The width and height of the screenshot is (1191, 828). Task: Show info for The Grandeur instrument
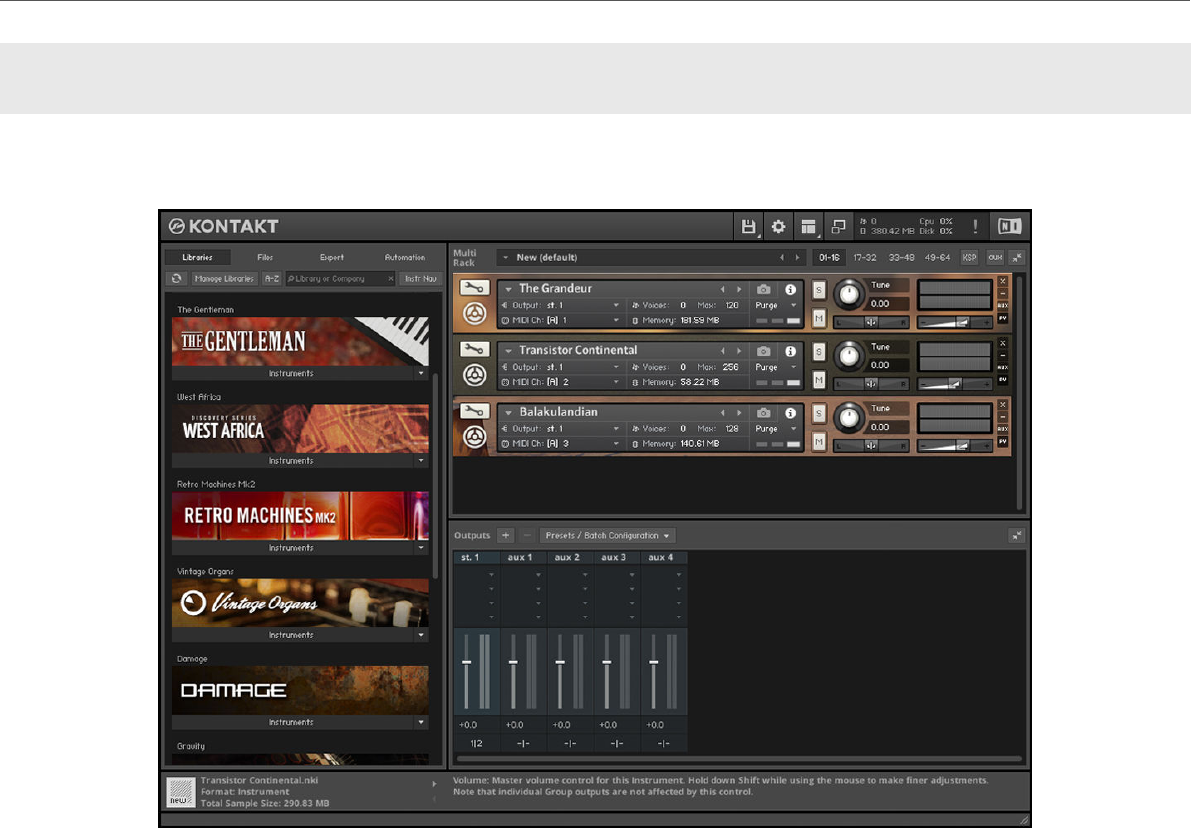pos(790,289)
